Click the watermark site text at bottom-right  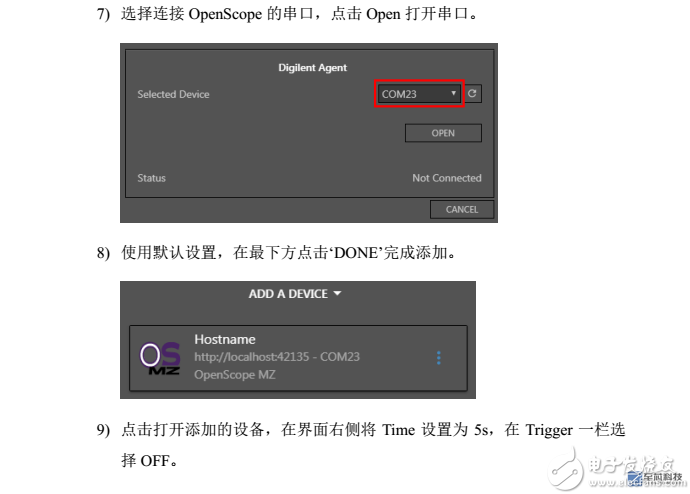[637, 483]
